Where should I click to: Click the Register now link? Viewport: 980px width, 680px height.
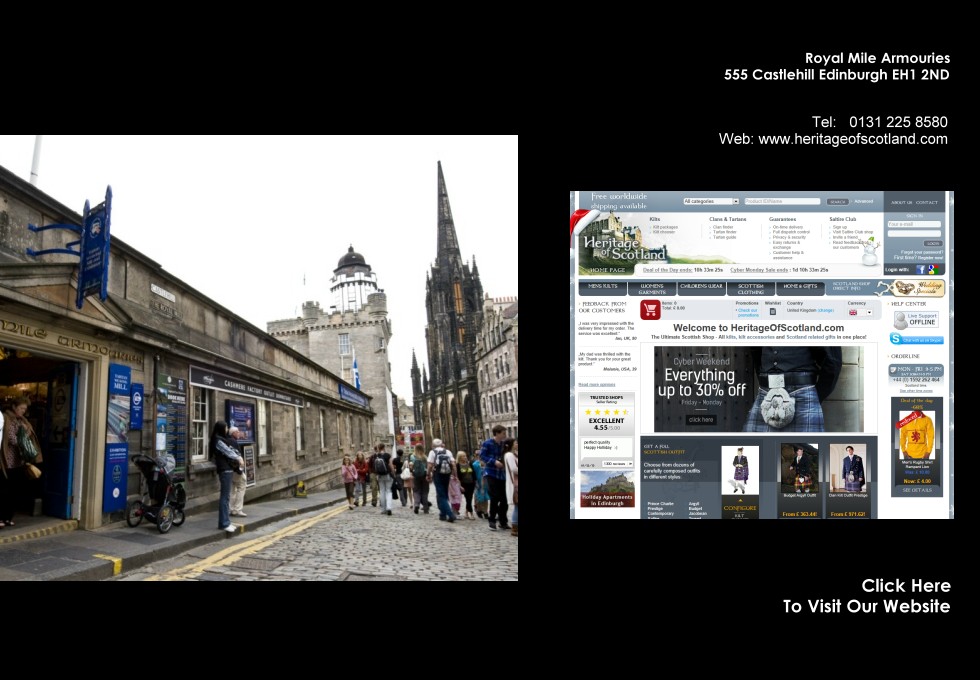[x=930, y=258]
